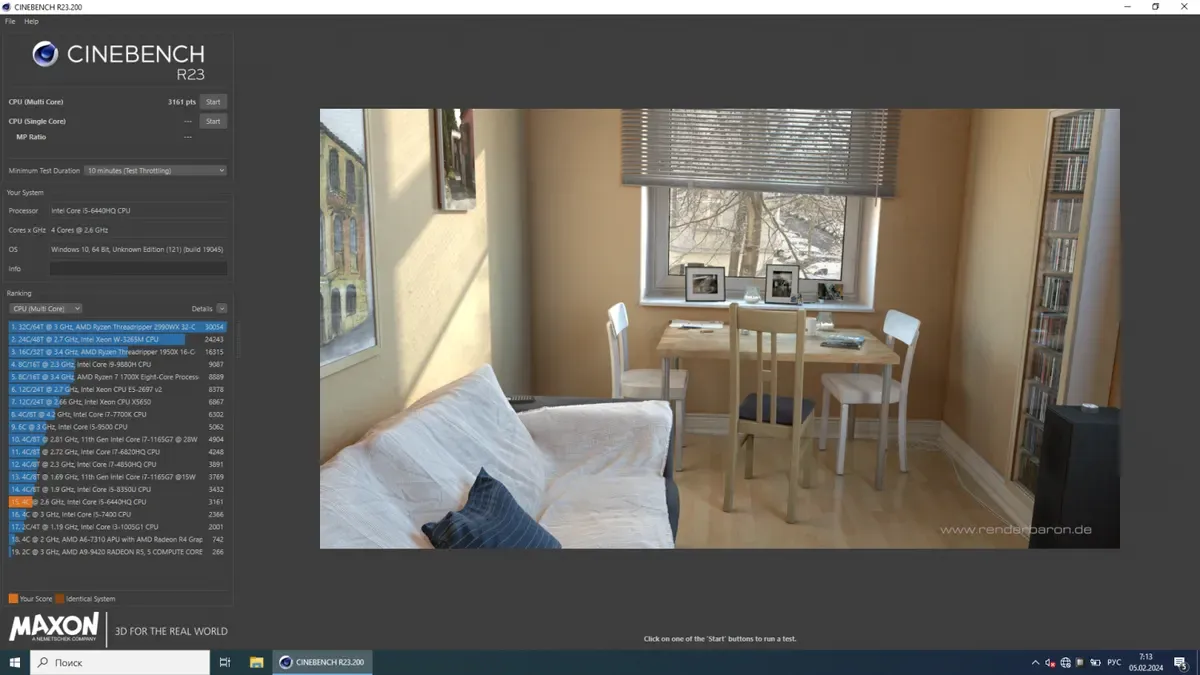Image resolution: width=1200 pixels, height=675 pixels.
Task: Start the CPU Single Core test
Action: (x=213, y=121)
